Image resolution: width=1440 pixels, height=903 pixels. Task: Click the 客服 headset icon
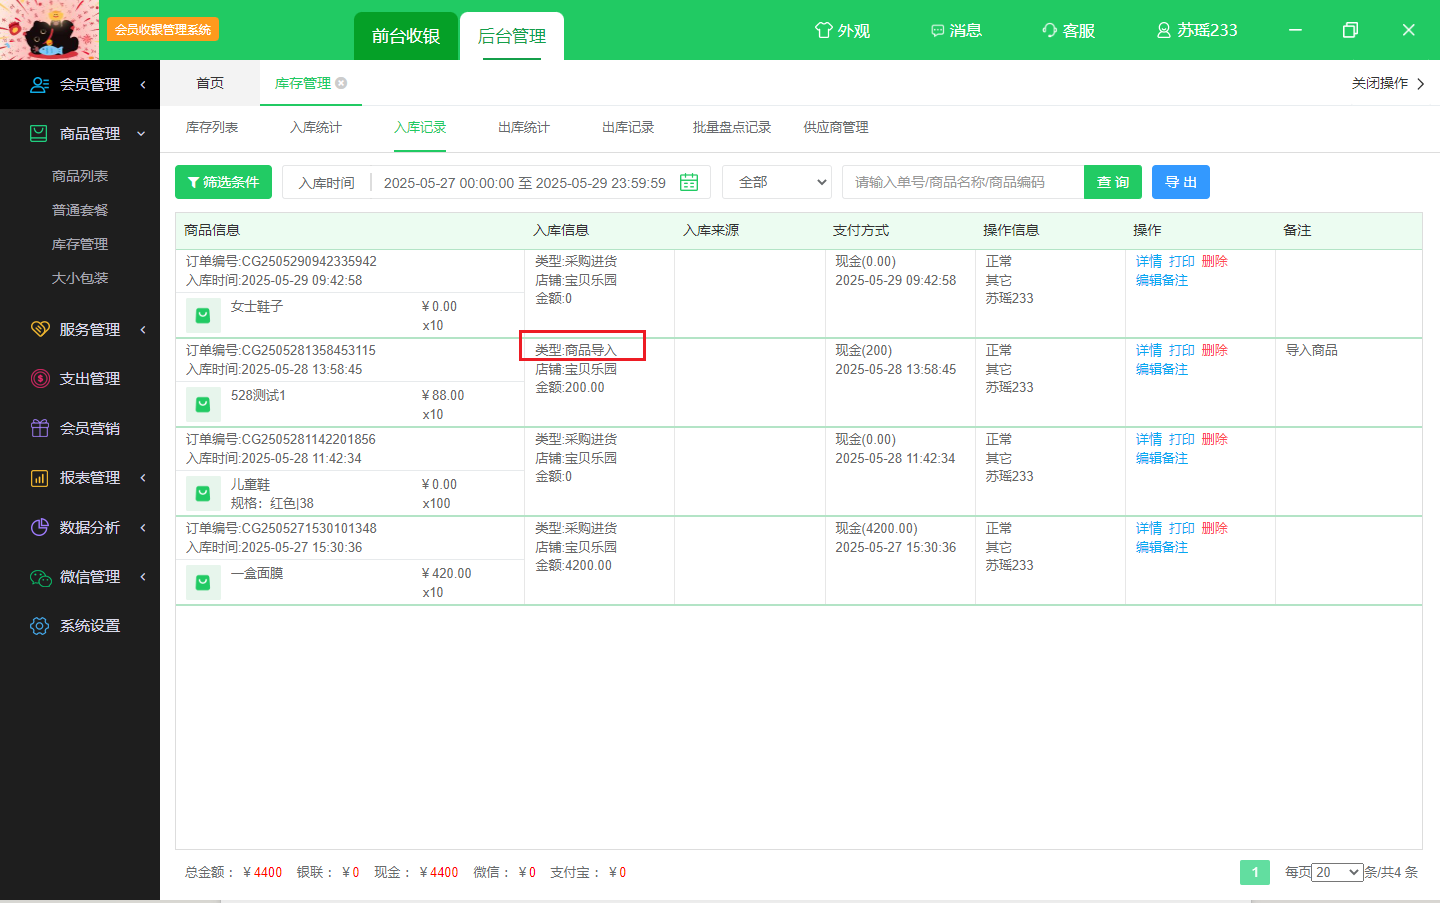click(x=1049, y=30)
